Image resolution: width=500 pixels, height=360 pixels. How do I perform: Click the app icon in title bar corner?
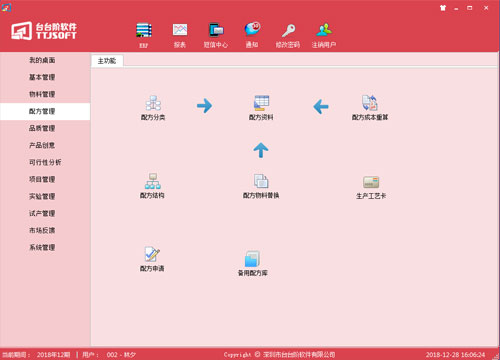click(x=6, y=7)
